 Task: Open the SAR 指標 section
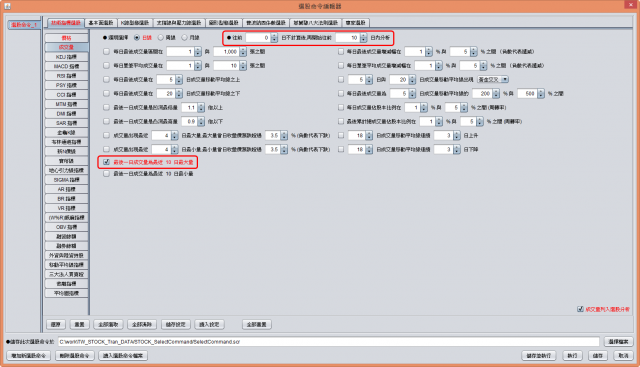[66, 123]
